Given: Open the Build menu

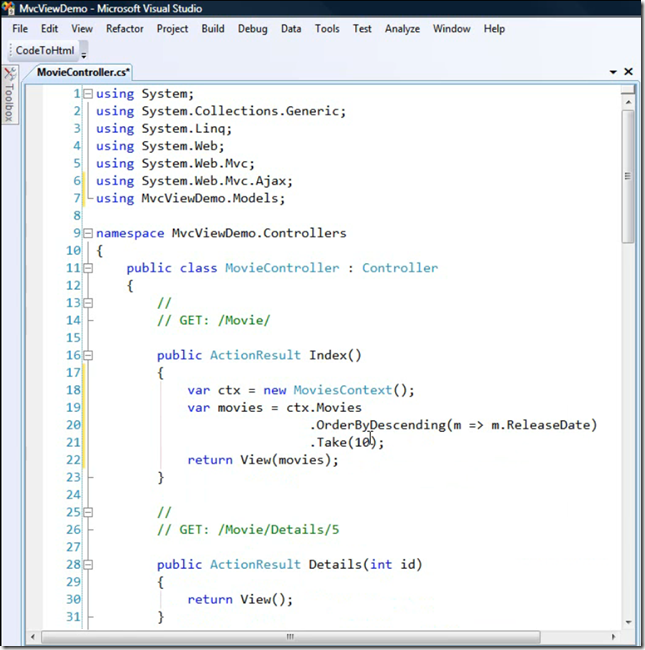Looking at the screenshot, I should (x=213, y=29).
